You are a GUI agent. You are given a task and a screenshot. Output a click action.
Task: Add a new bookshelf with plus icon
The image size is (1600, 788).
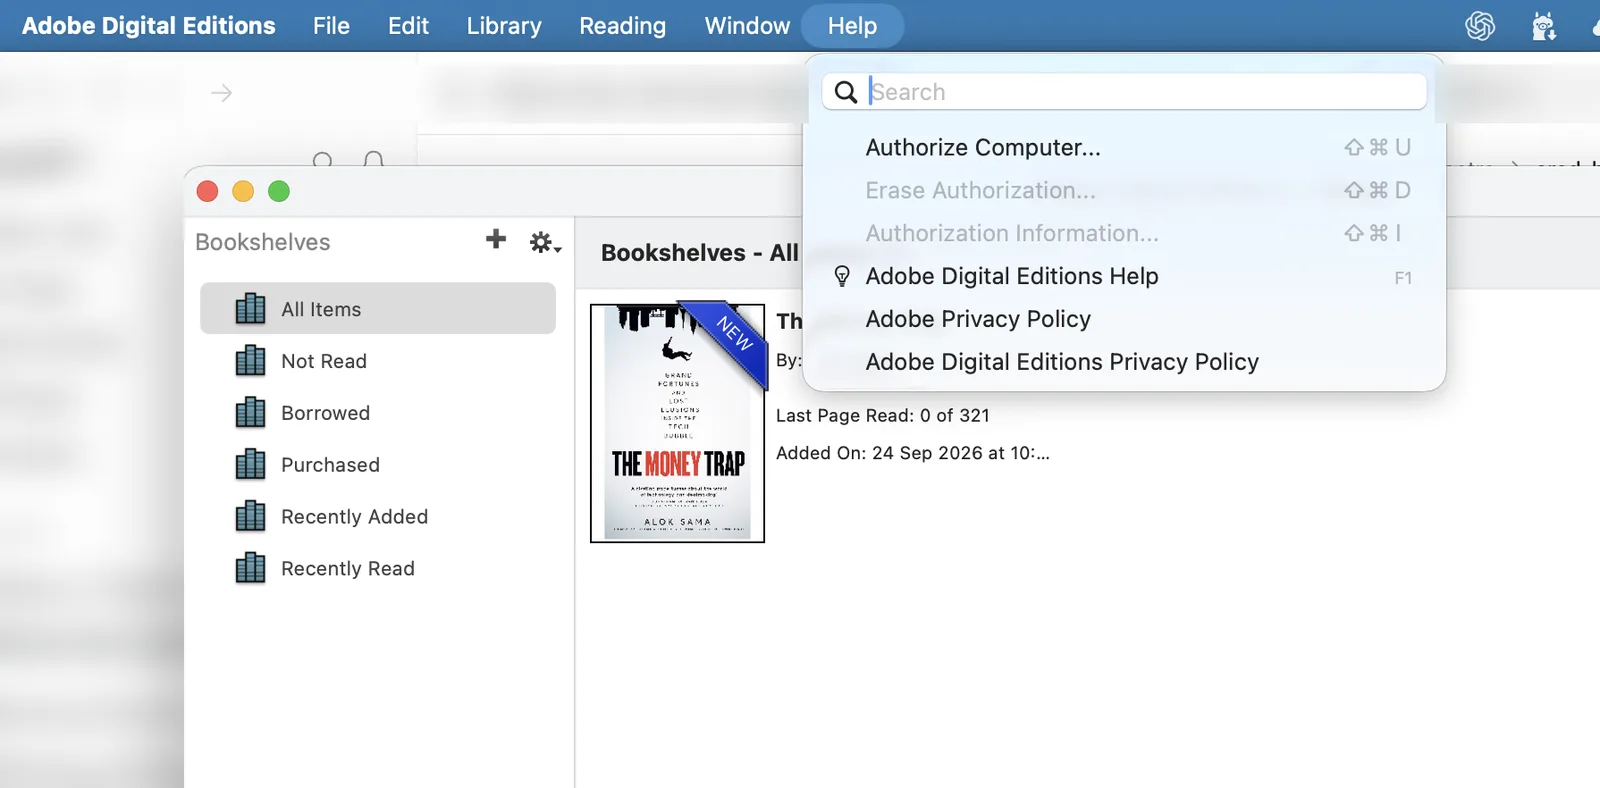[496, 239]
